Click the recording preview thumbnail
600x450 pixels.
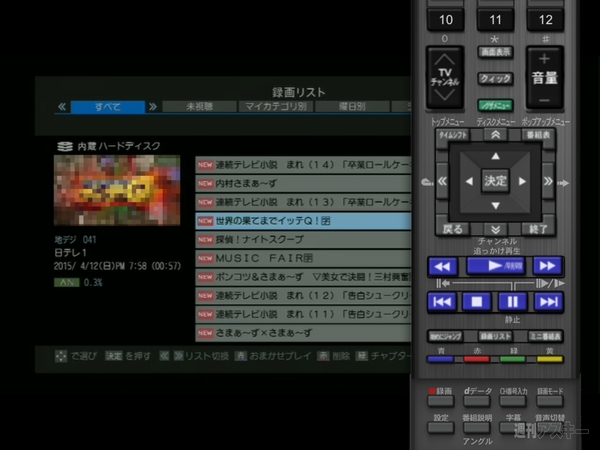tap(117, 190)
